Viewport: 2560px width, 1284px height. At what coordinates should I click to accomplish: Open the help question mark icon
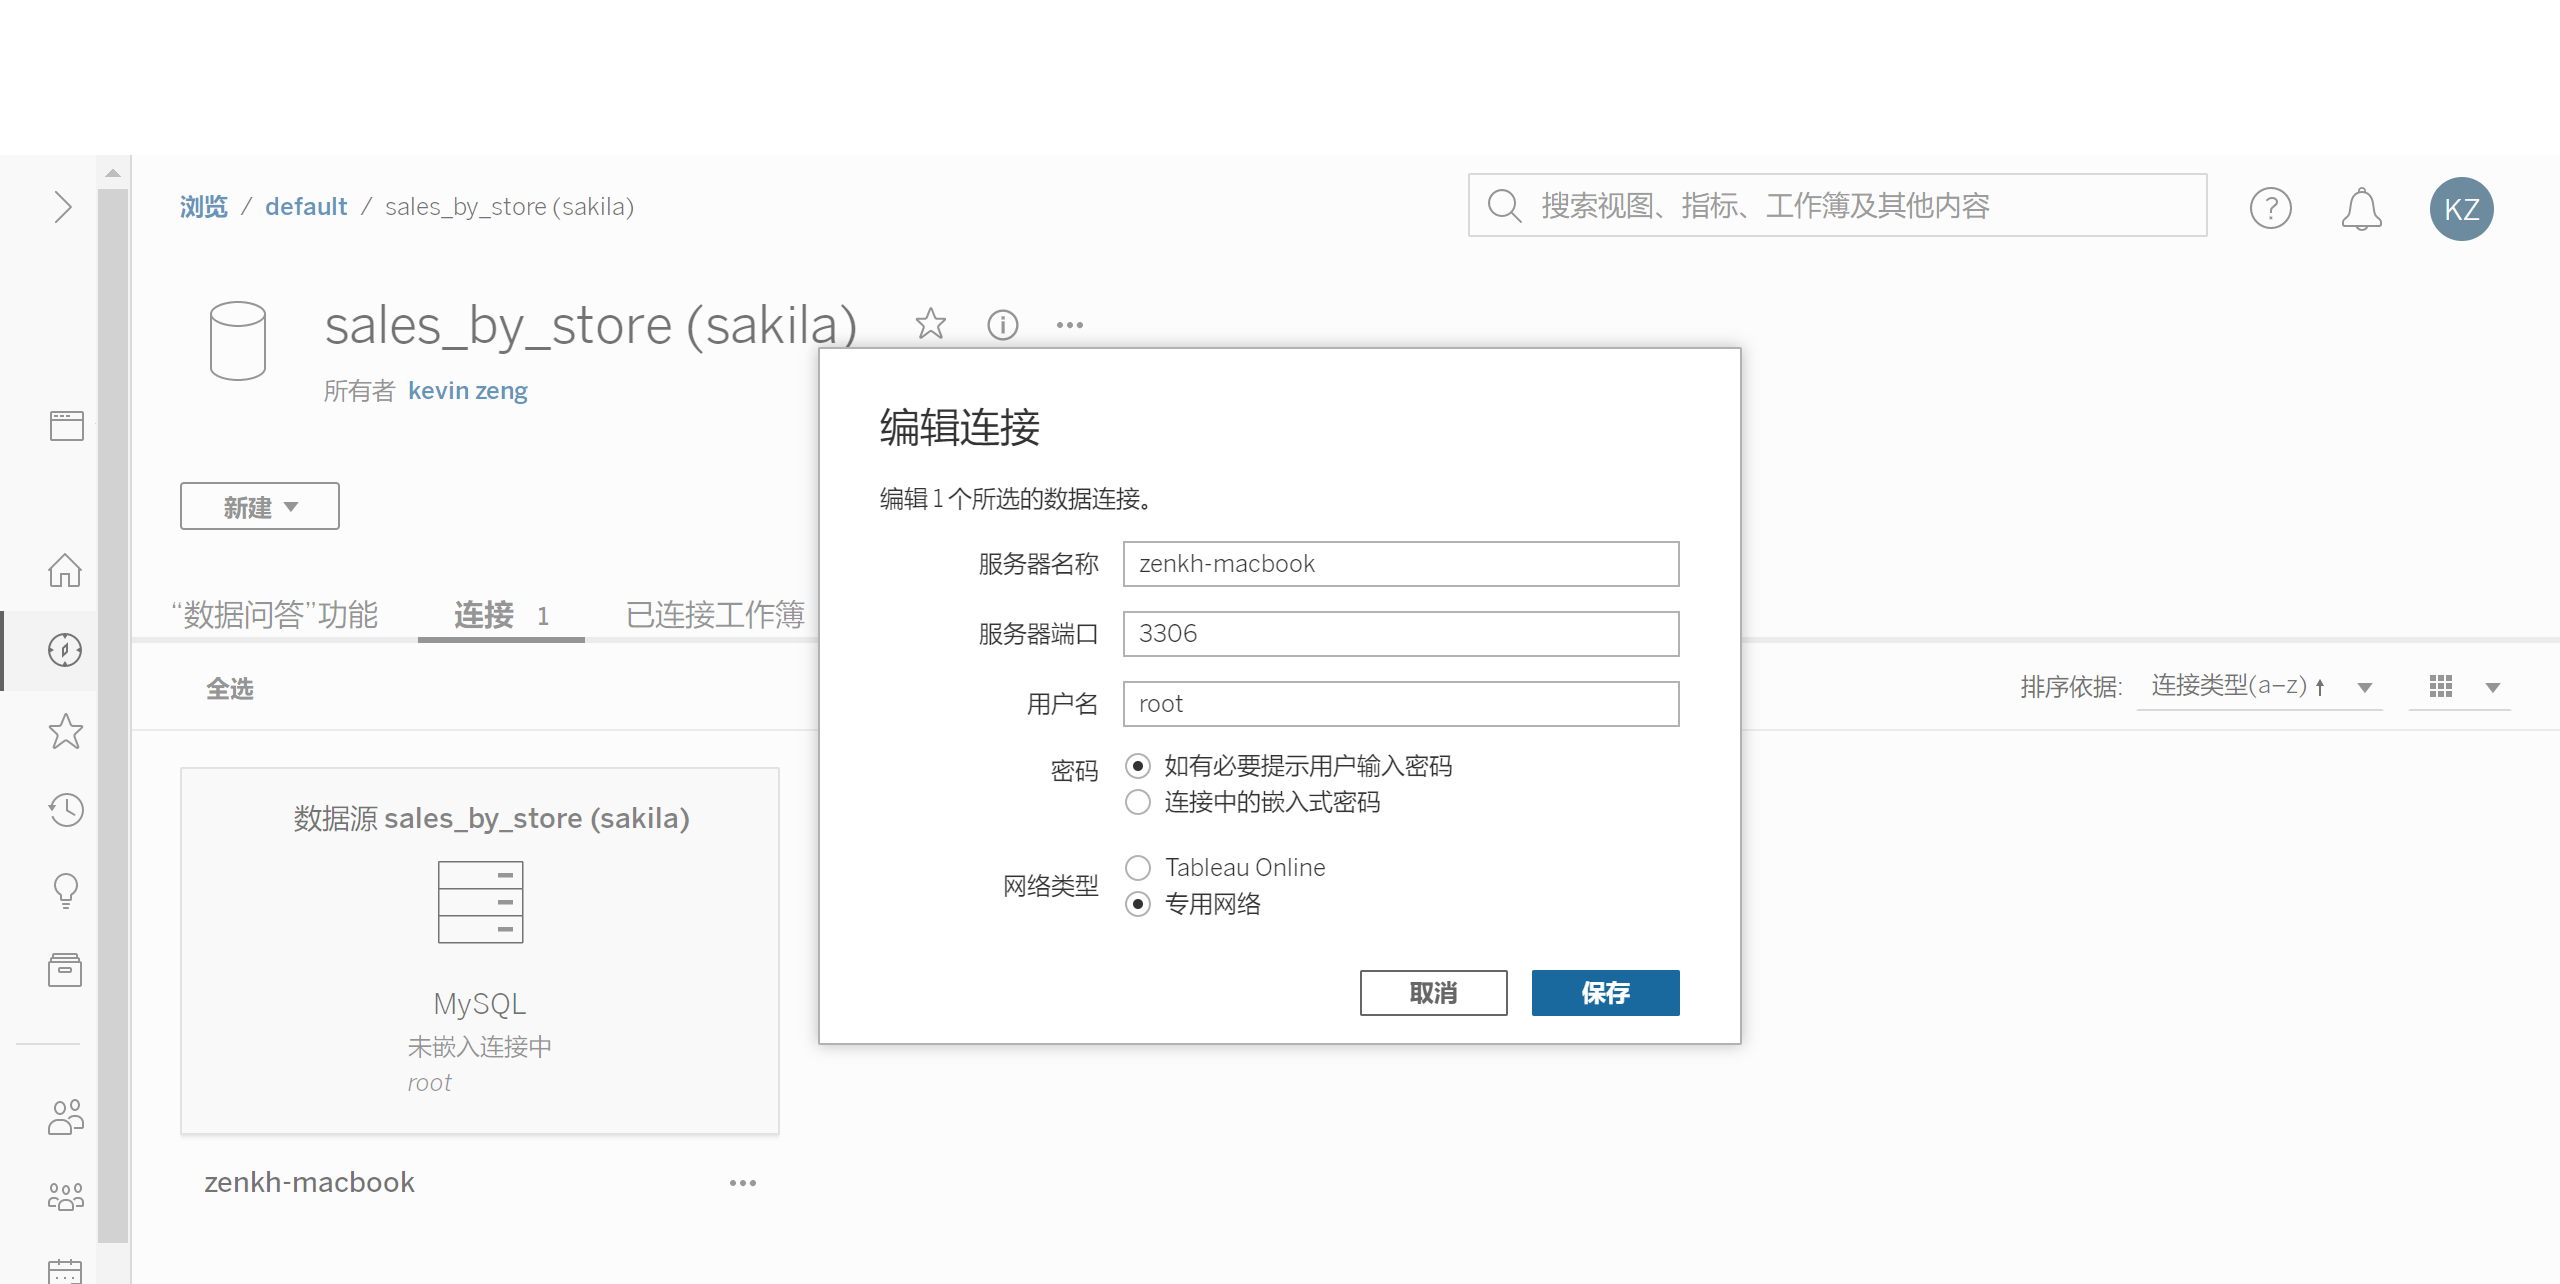click(x=2270, y=208)
